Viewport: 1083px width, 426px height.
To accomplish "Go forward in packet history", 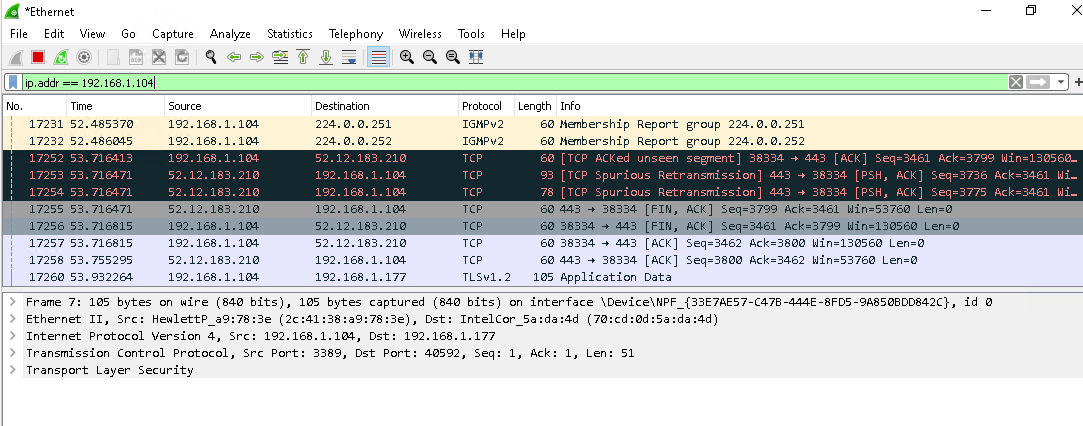I will tap(257, 57).
